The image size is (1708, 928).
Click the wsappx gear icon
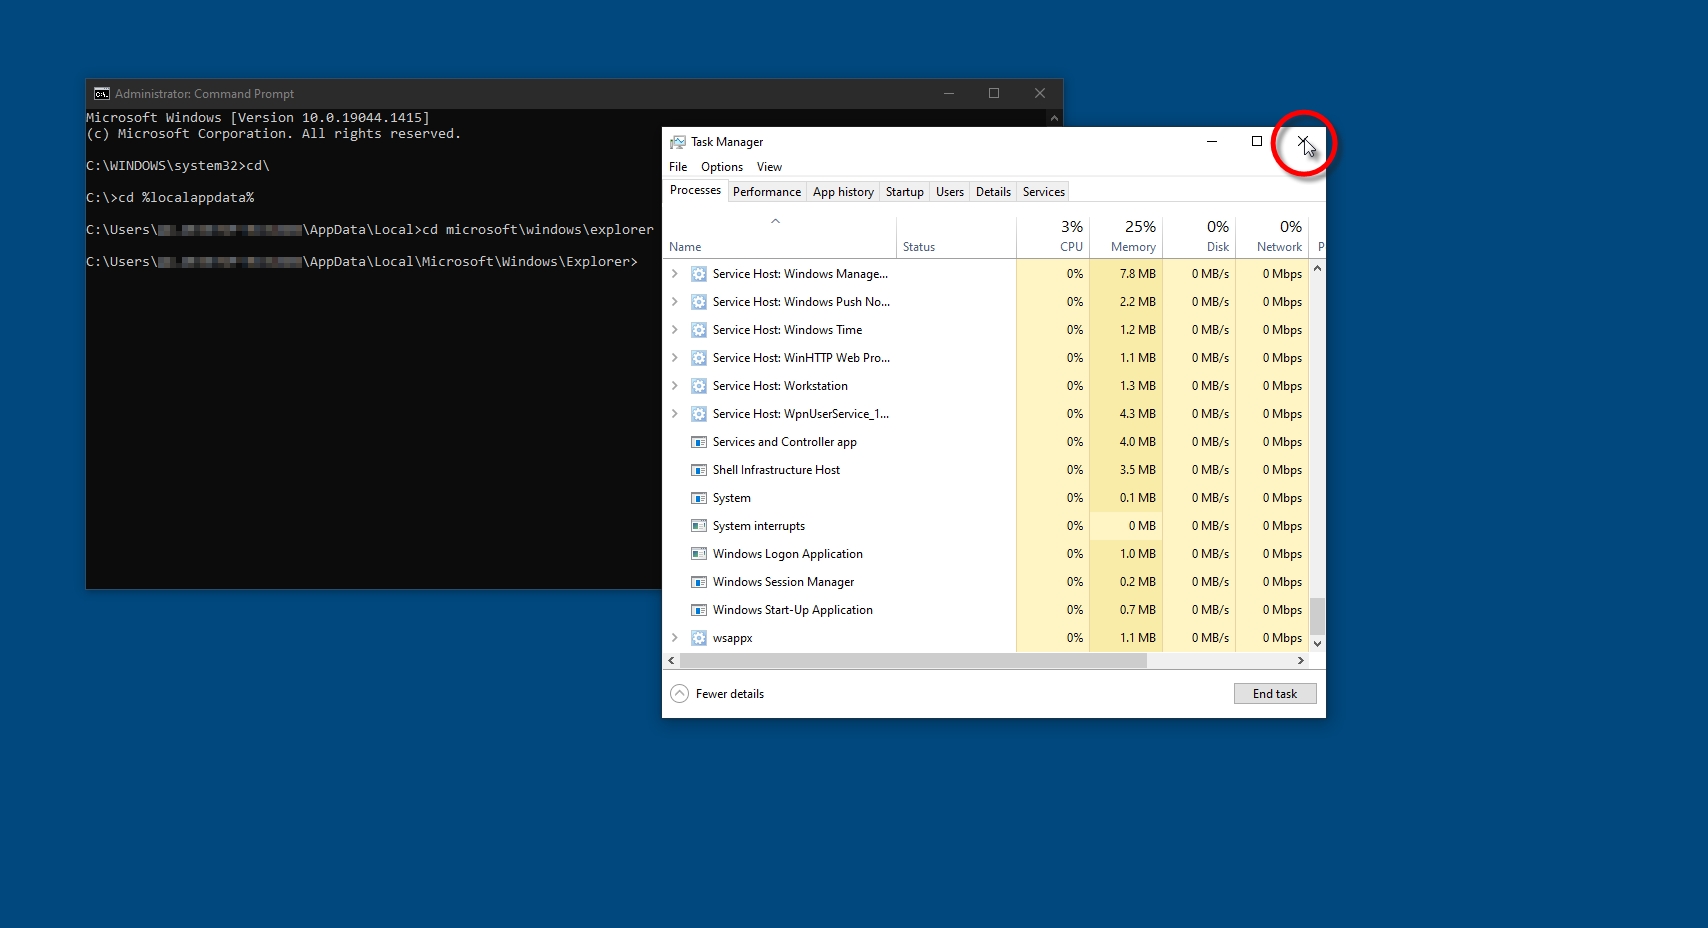coord(699,638)
